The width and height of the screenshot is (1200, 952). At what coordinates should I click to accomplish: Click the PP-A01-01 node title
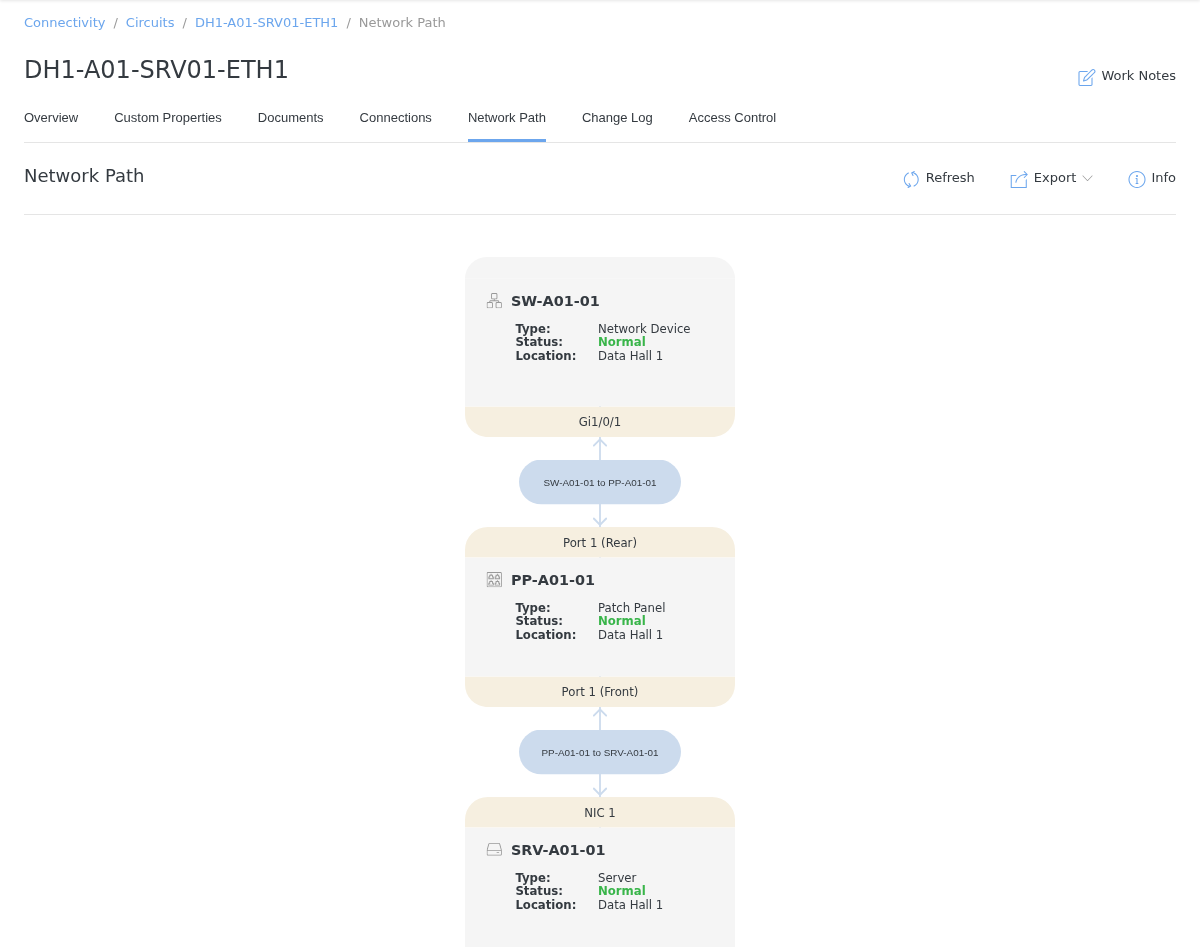pos(553,580)
